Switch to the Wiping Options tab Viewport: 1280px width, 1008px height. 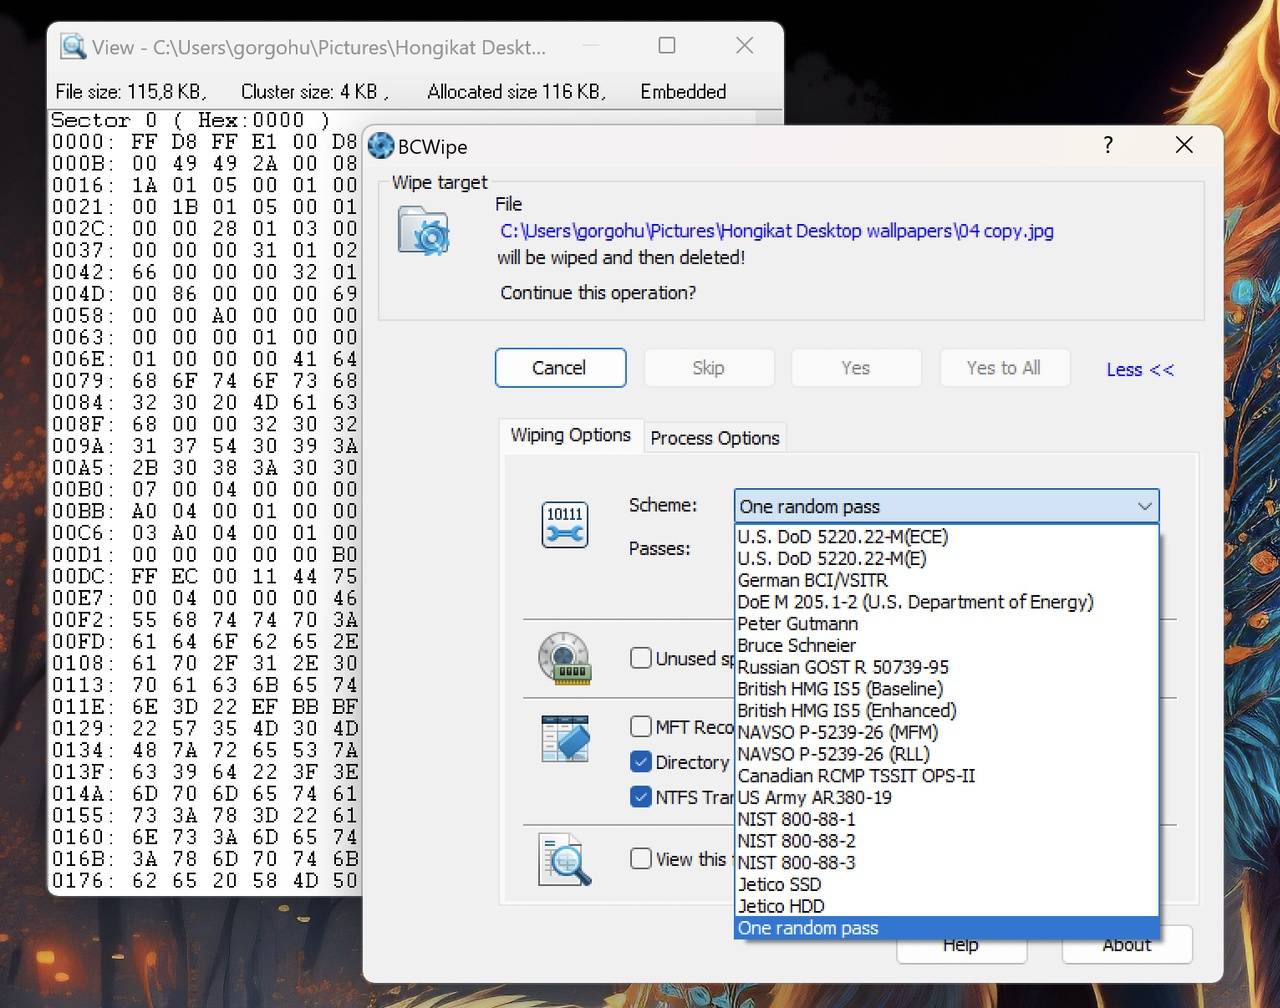570,435
